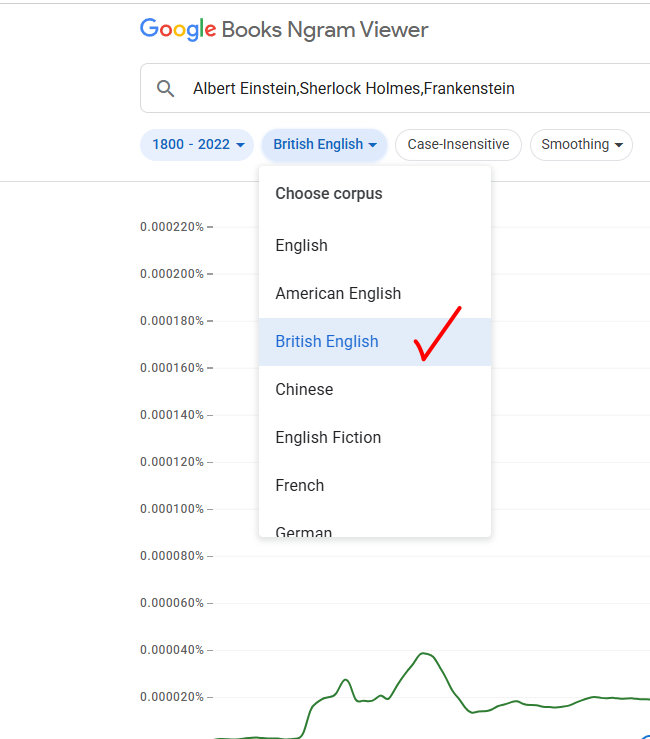Select British English in corpus list
Screen dimensions: 650x739
pos(375,342)
